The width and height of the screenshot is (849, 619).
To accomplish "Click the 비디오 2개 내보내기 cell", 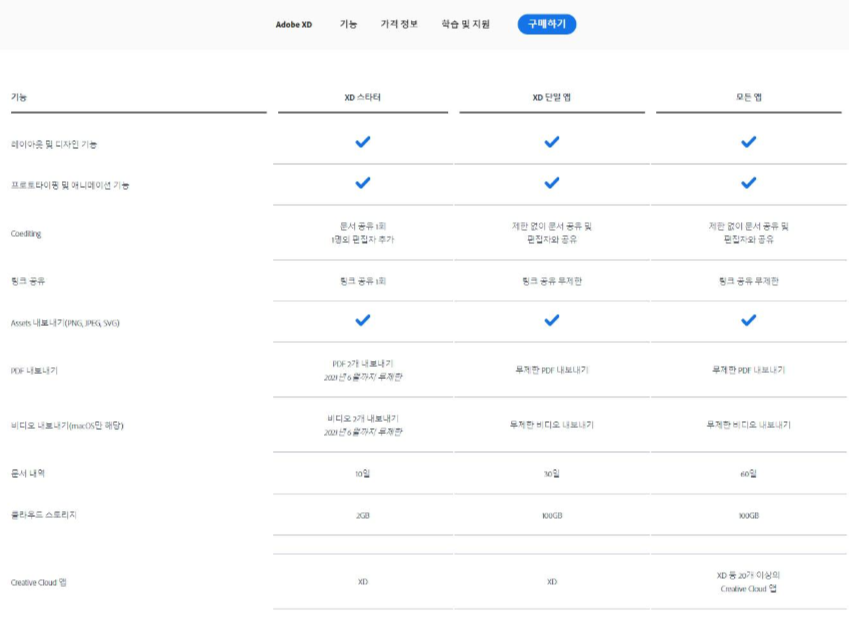I will [x=363, y=426].
